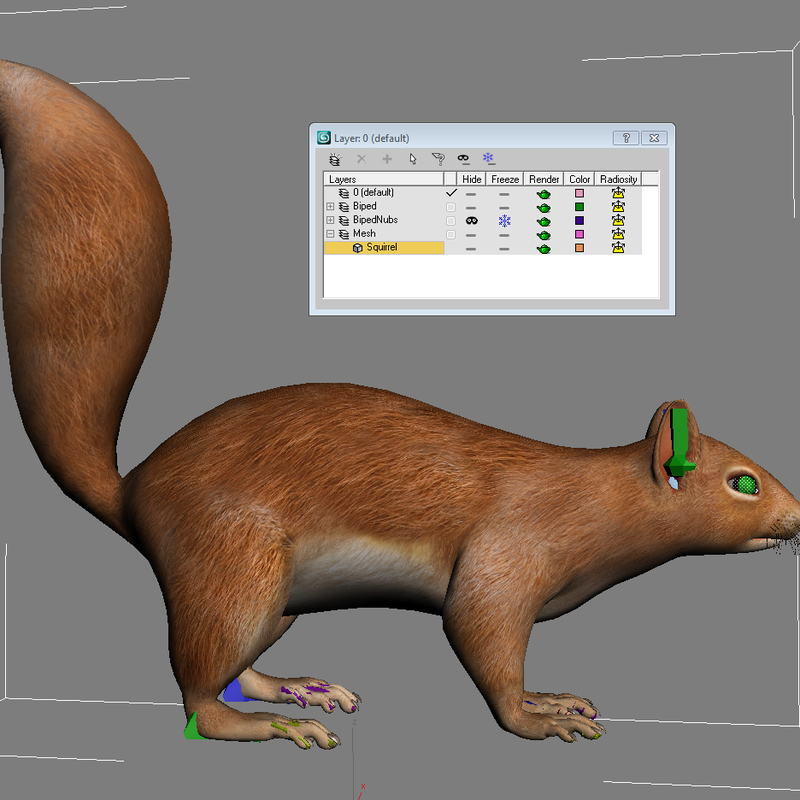800x800 pixels.
Task: Highlight selected objects' layers
Action: (439, 157)
